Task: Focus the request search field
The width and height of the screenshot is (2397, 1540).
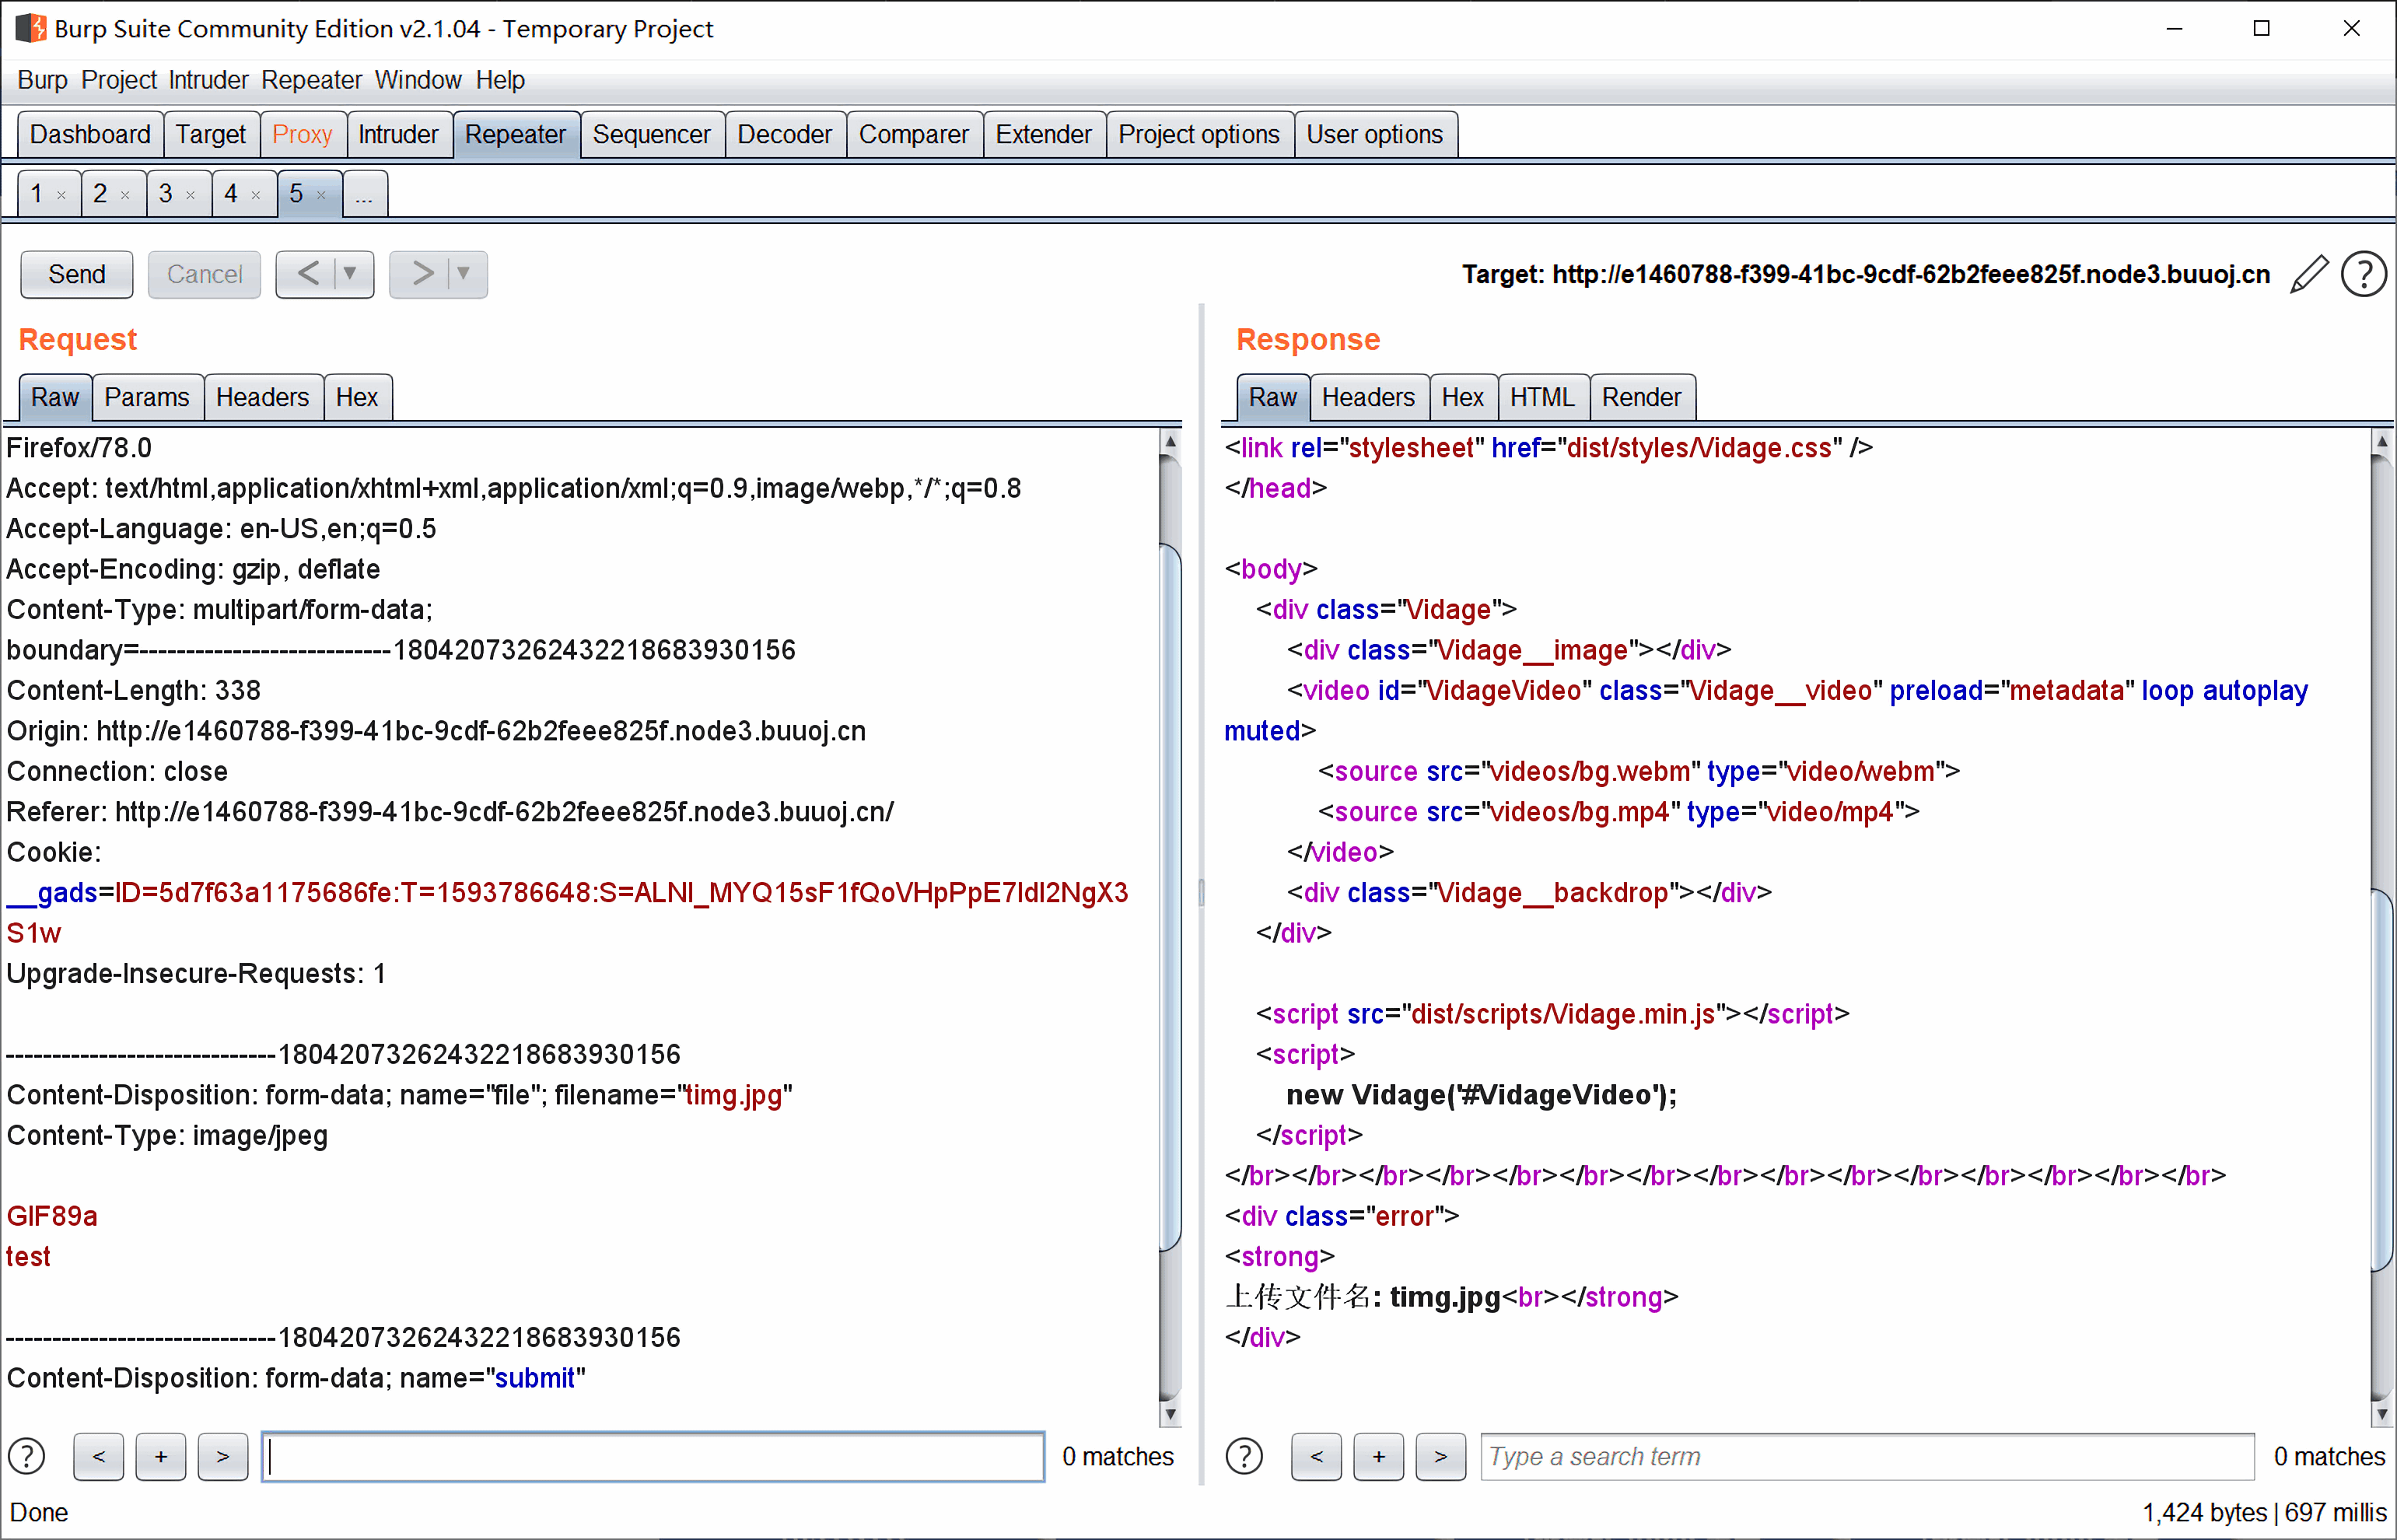Action: point(653,1456)
